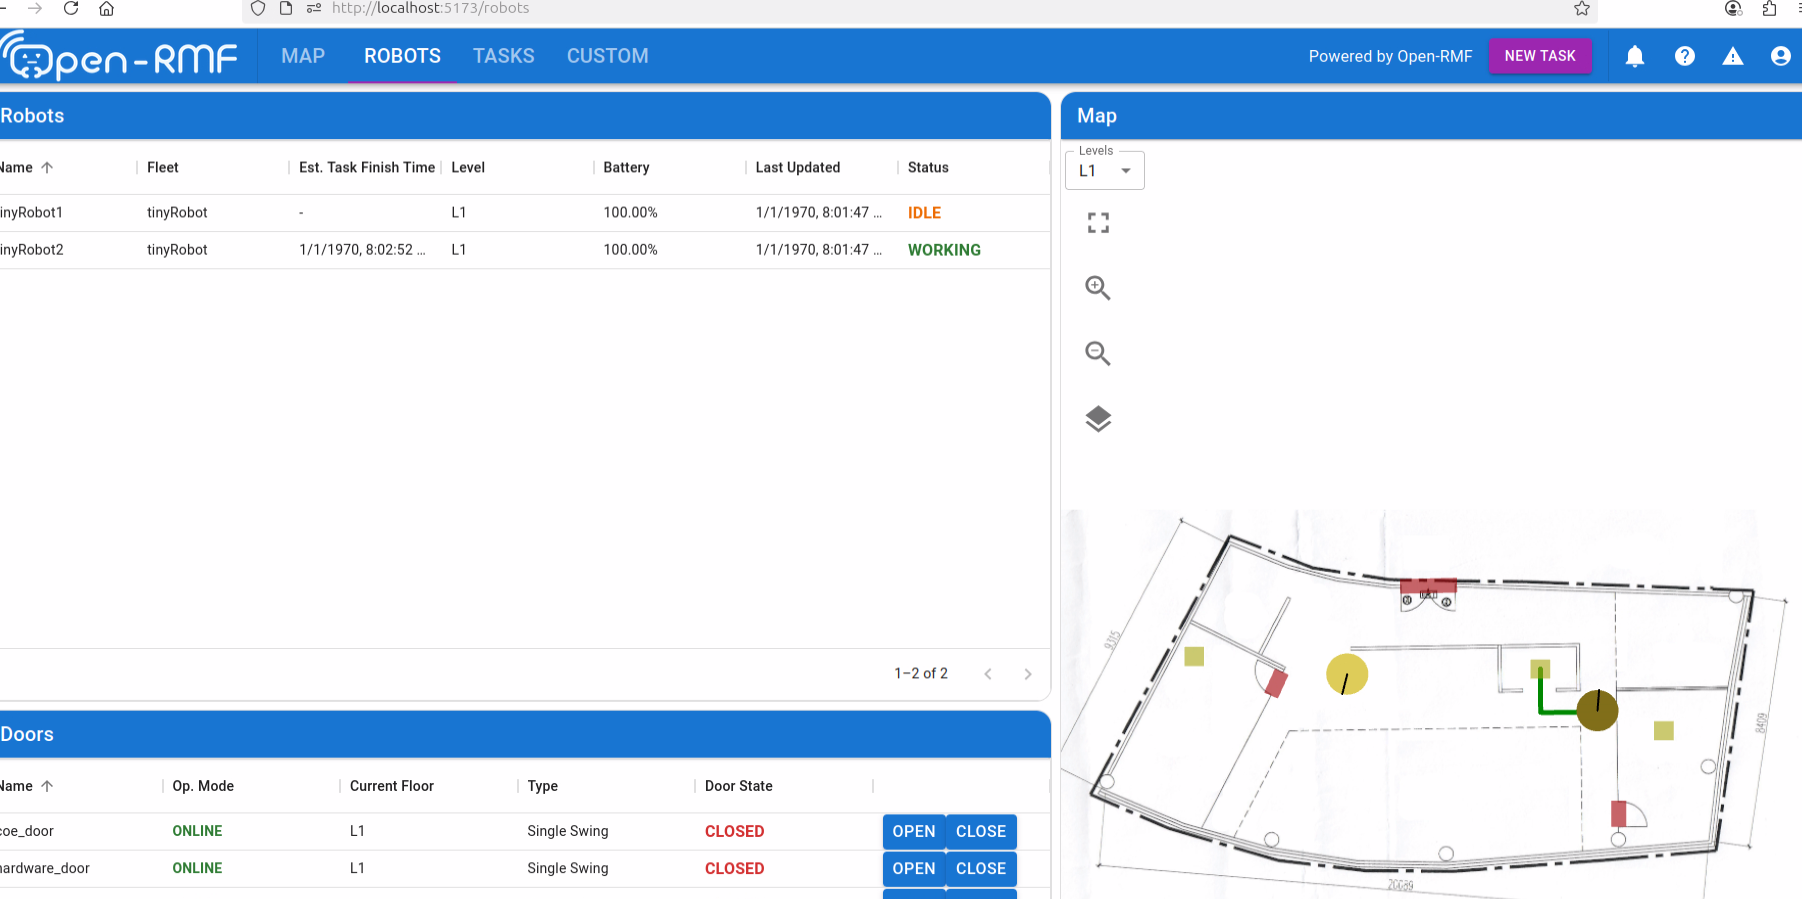Image resolution: width=1802 pixels, height=899 pixels.
Task: Click the NEW TASK button
Action: coord(1539,56)
